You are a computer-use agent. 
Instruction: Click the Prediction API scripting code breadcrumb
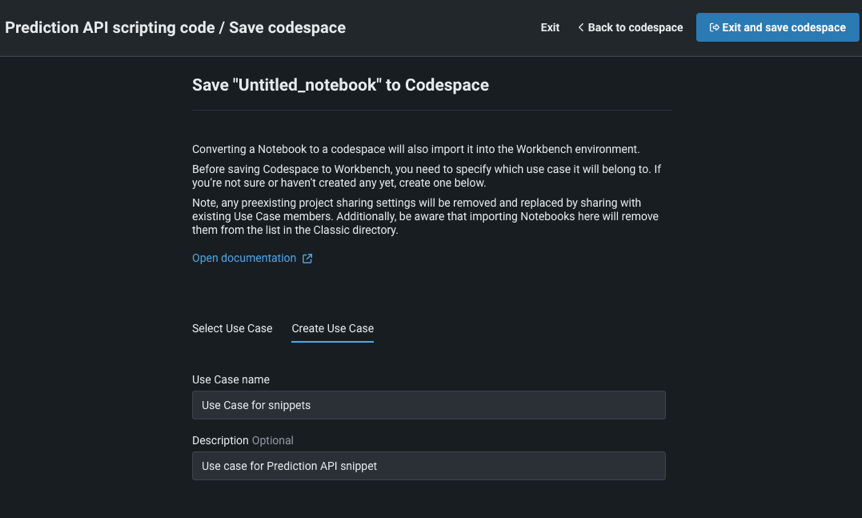[109, 28]
